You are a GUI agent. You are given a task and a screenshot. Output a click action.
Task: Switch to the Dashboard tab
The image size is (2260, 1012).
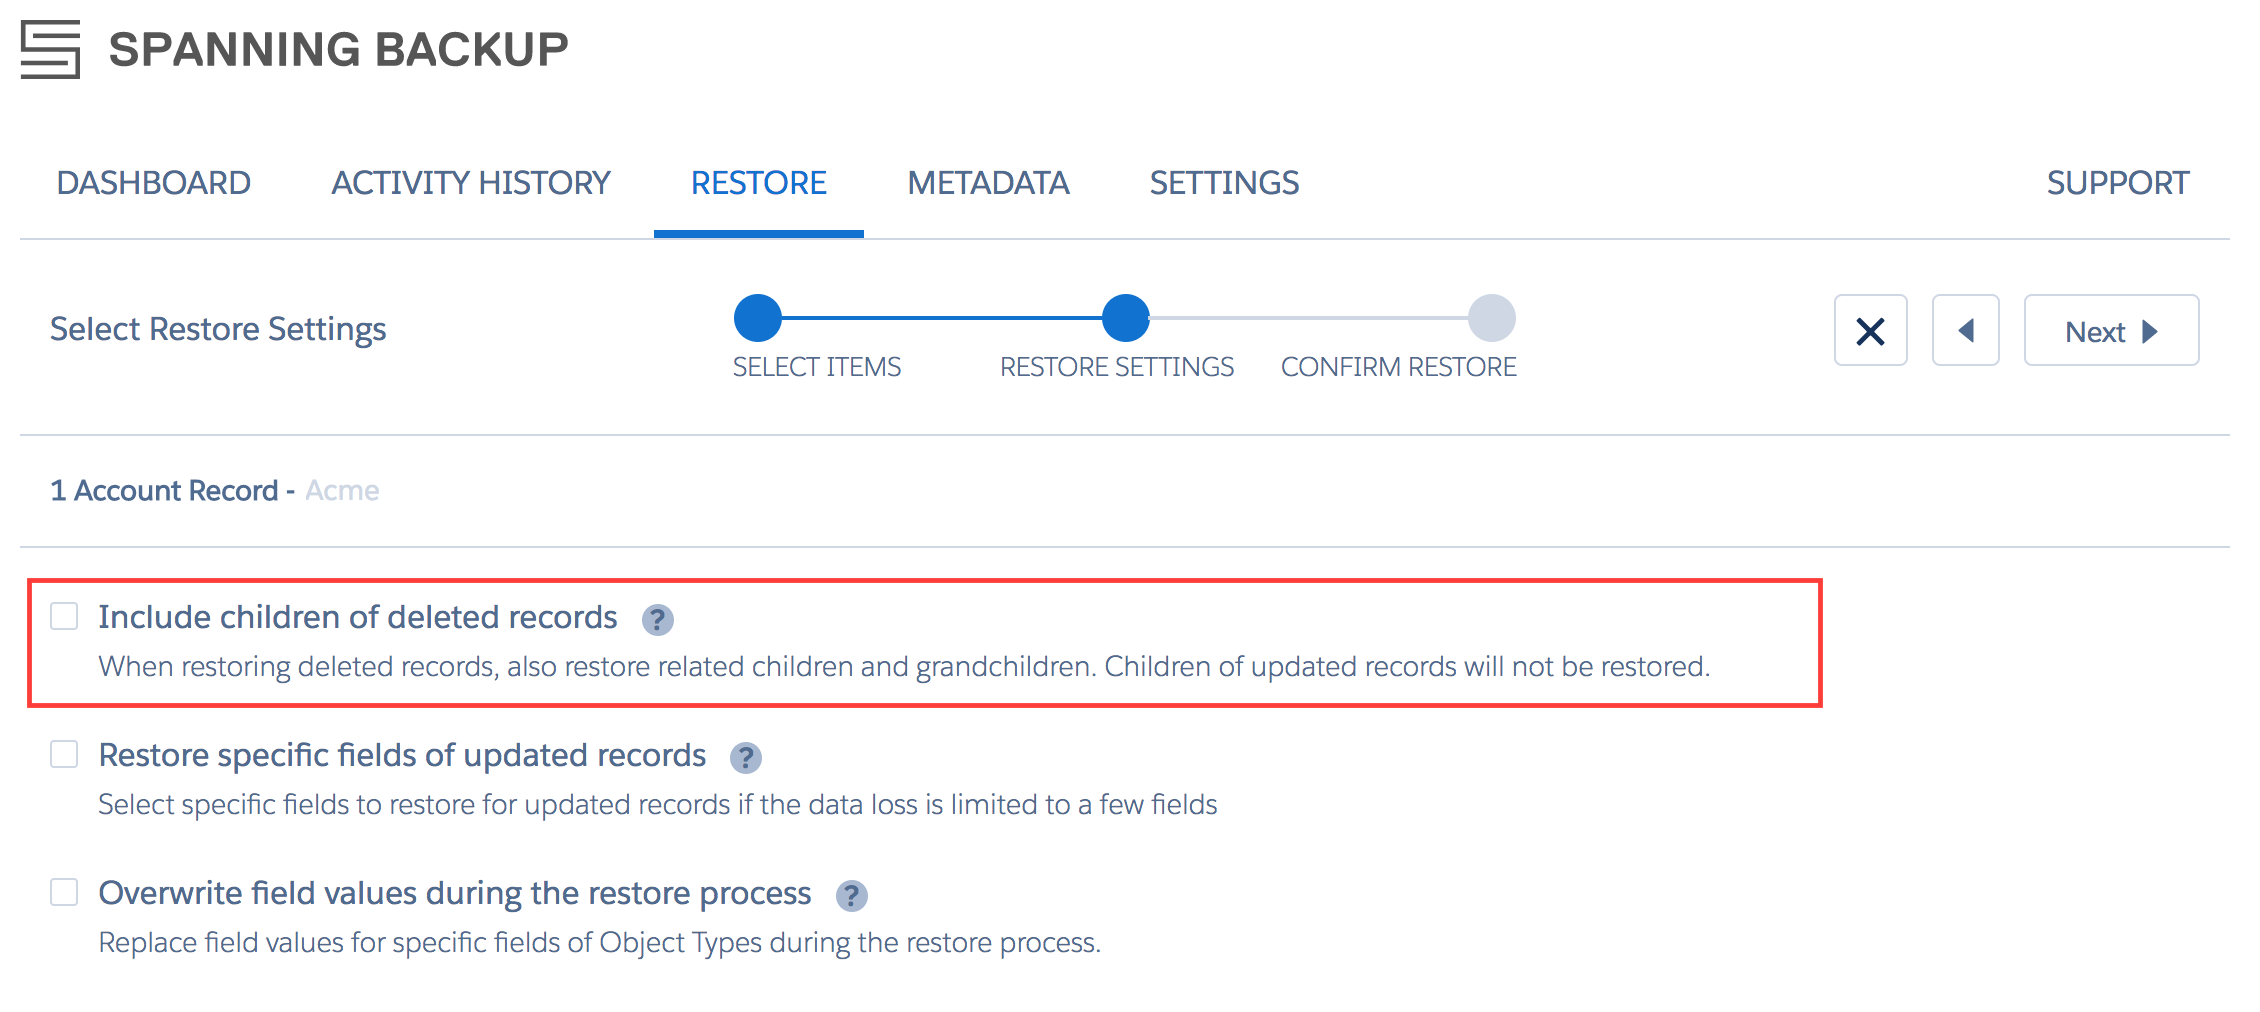pos(154,183)
